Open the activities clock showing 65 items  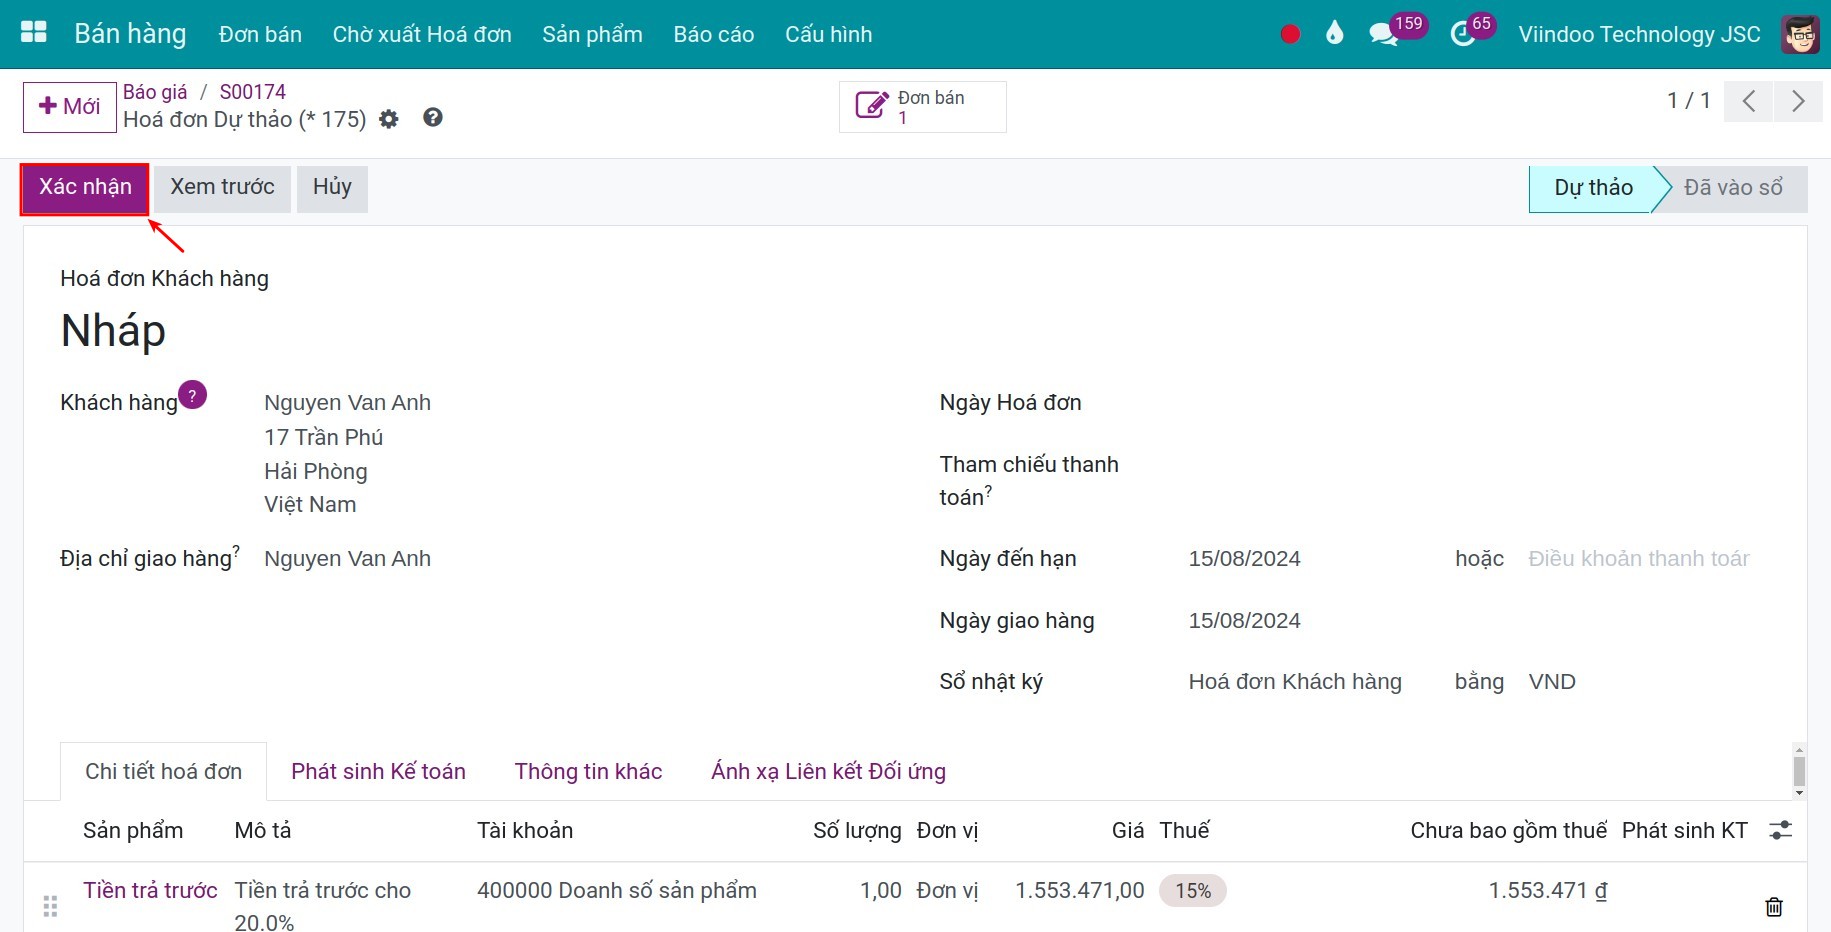pyautogui.click(x=1461, y=33)
